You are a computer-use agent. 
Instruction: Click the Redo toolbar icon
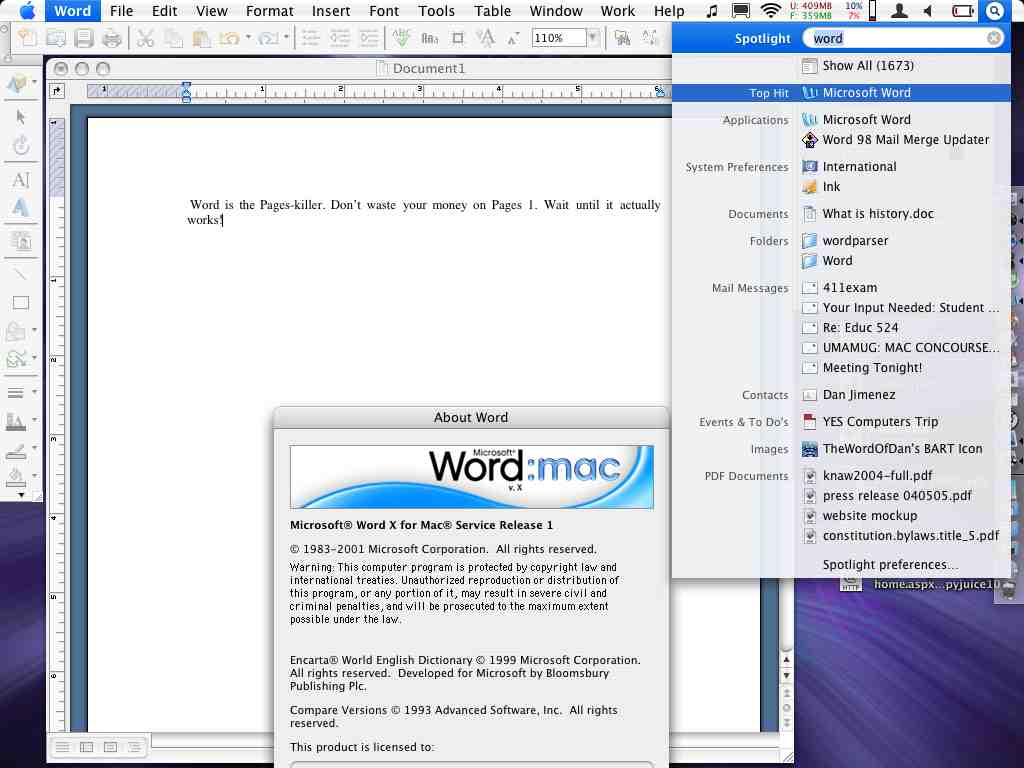(268, 39)
